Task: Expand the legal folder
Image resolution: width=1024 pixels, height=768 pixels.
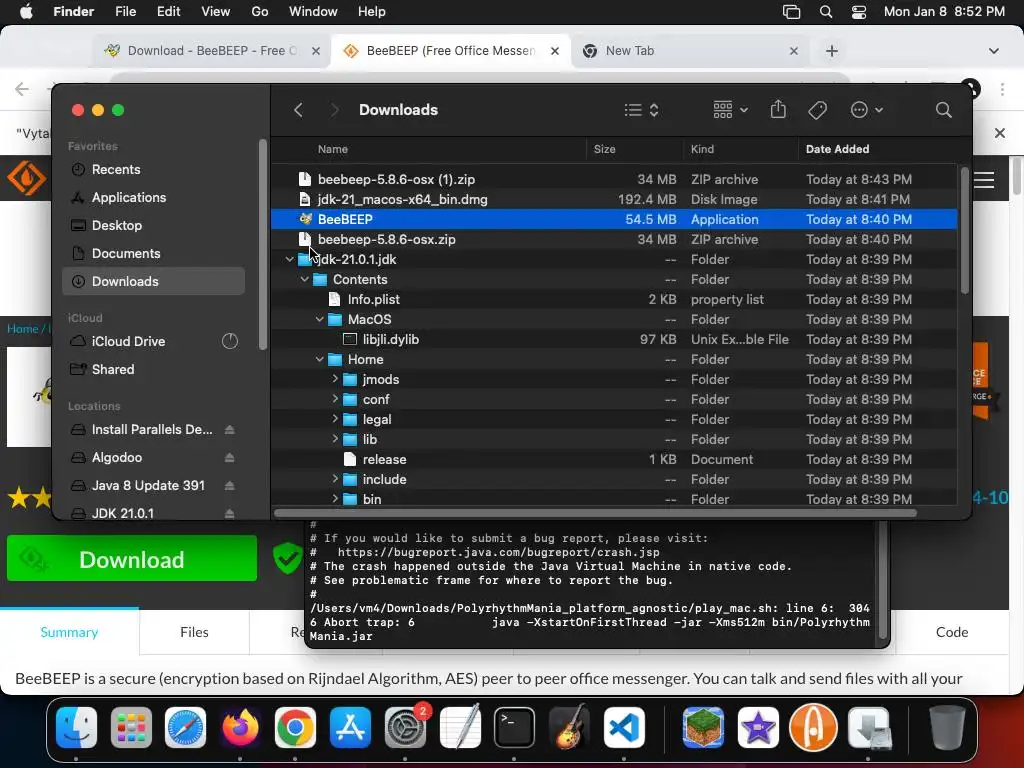Action: click(x=334, y=419)
